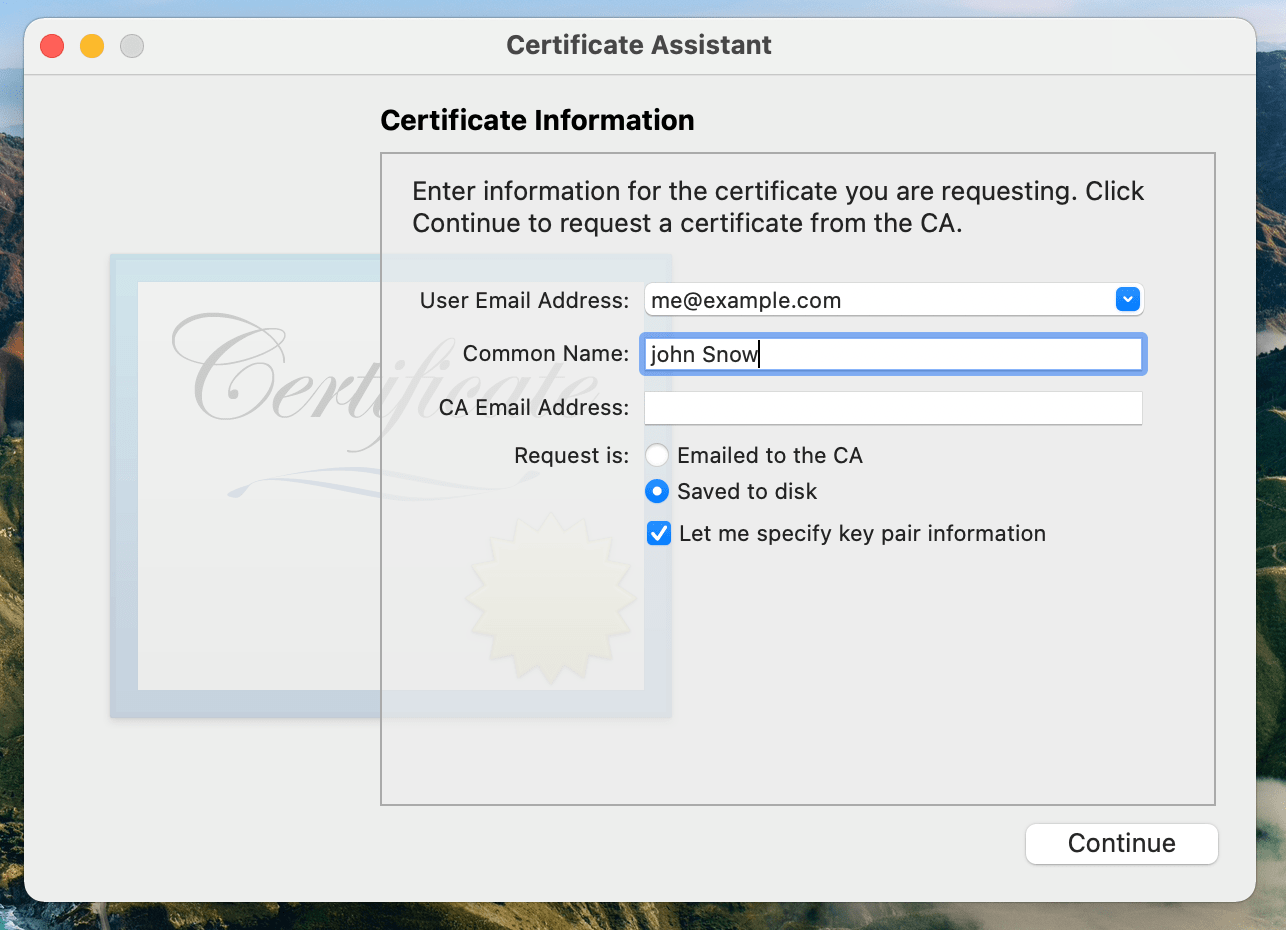Click the instruction text about requesting a certificate
This screenshot has height=930, width=1286.
[778, 207]
